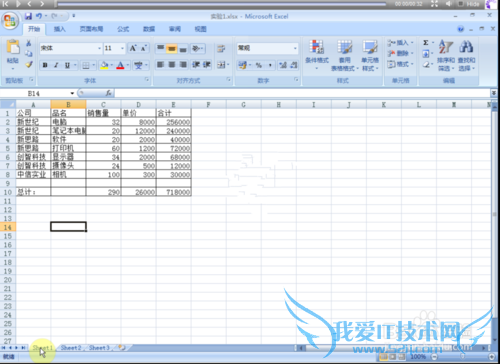The width and height of the screenshot is (500, 364).
Task: Open Sort and Filter menu
Action: point(446,55)
